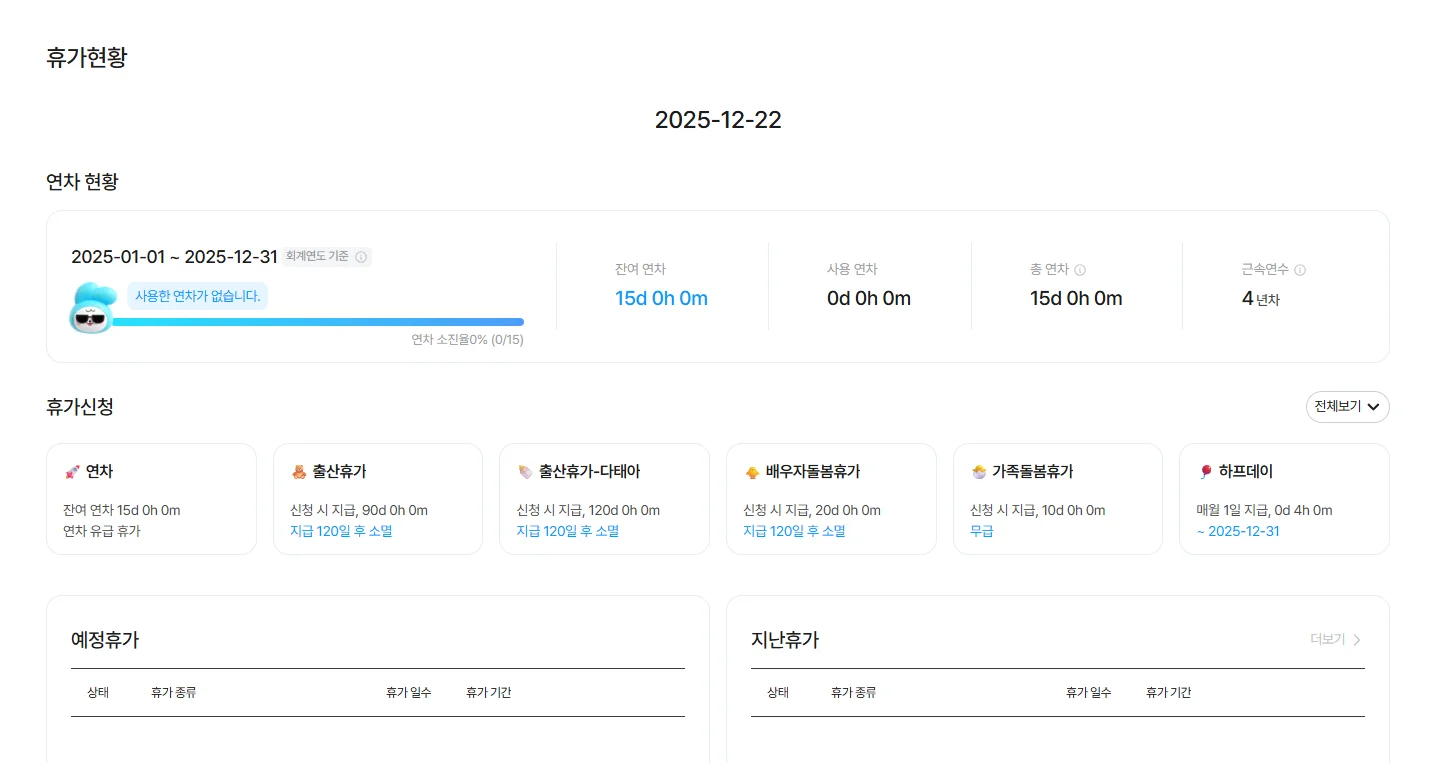Click the 무급 link in the 가족돌봄휴가 card
1437x763 pixels.
[x=981, y=531]
